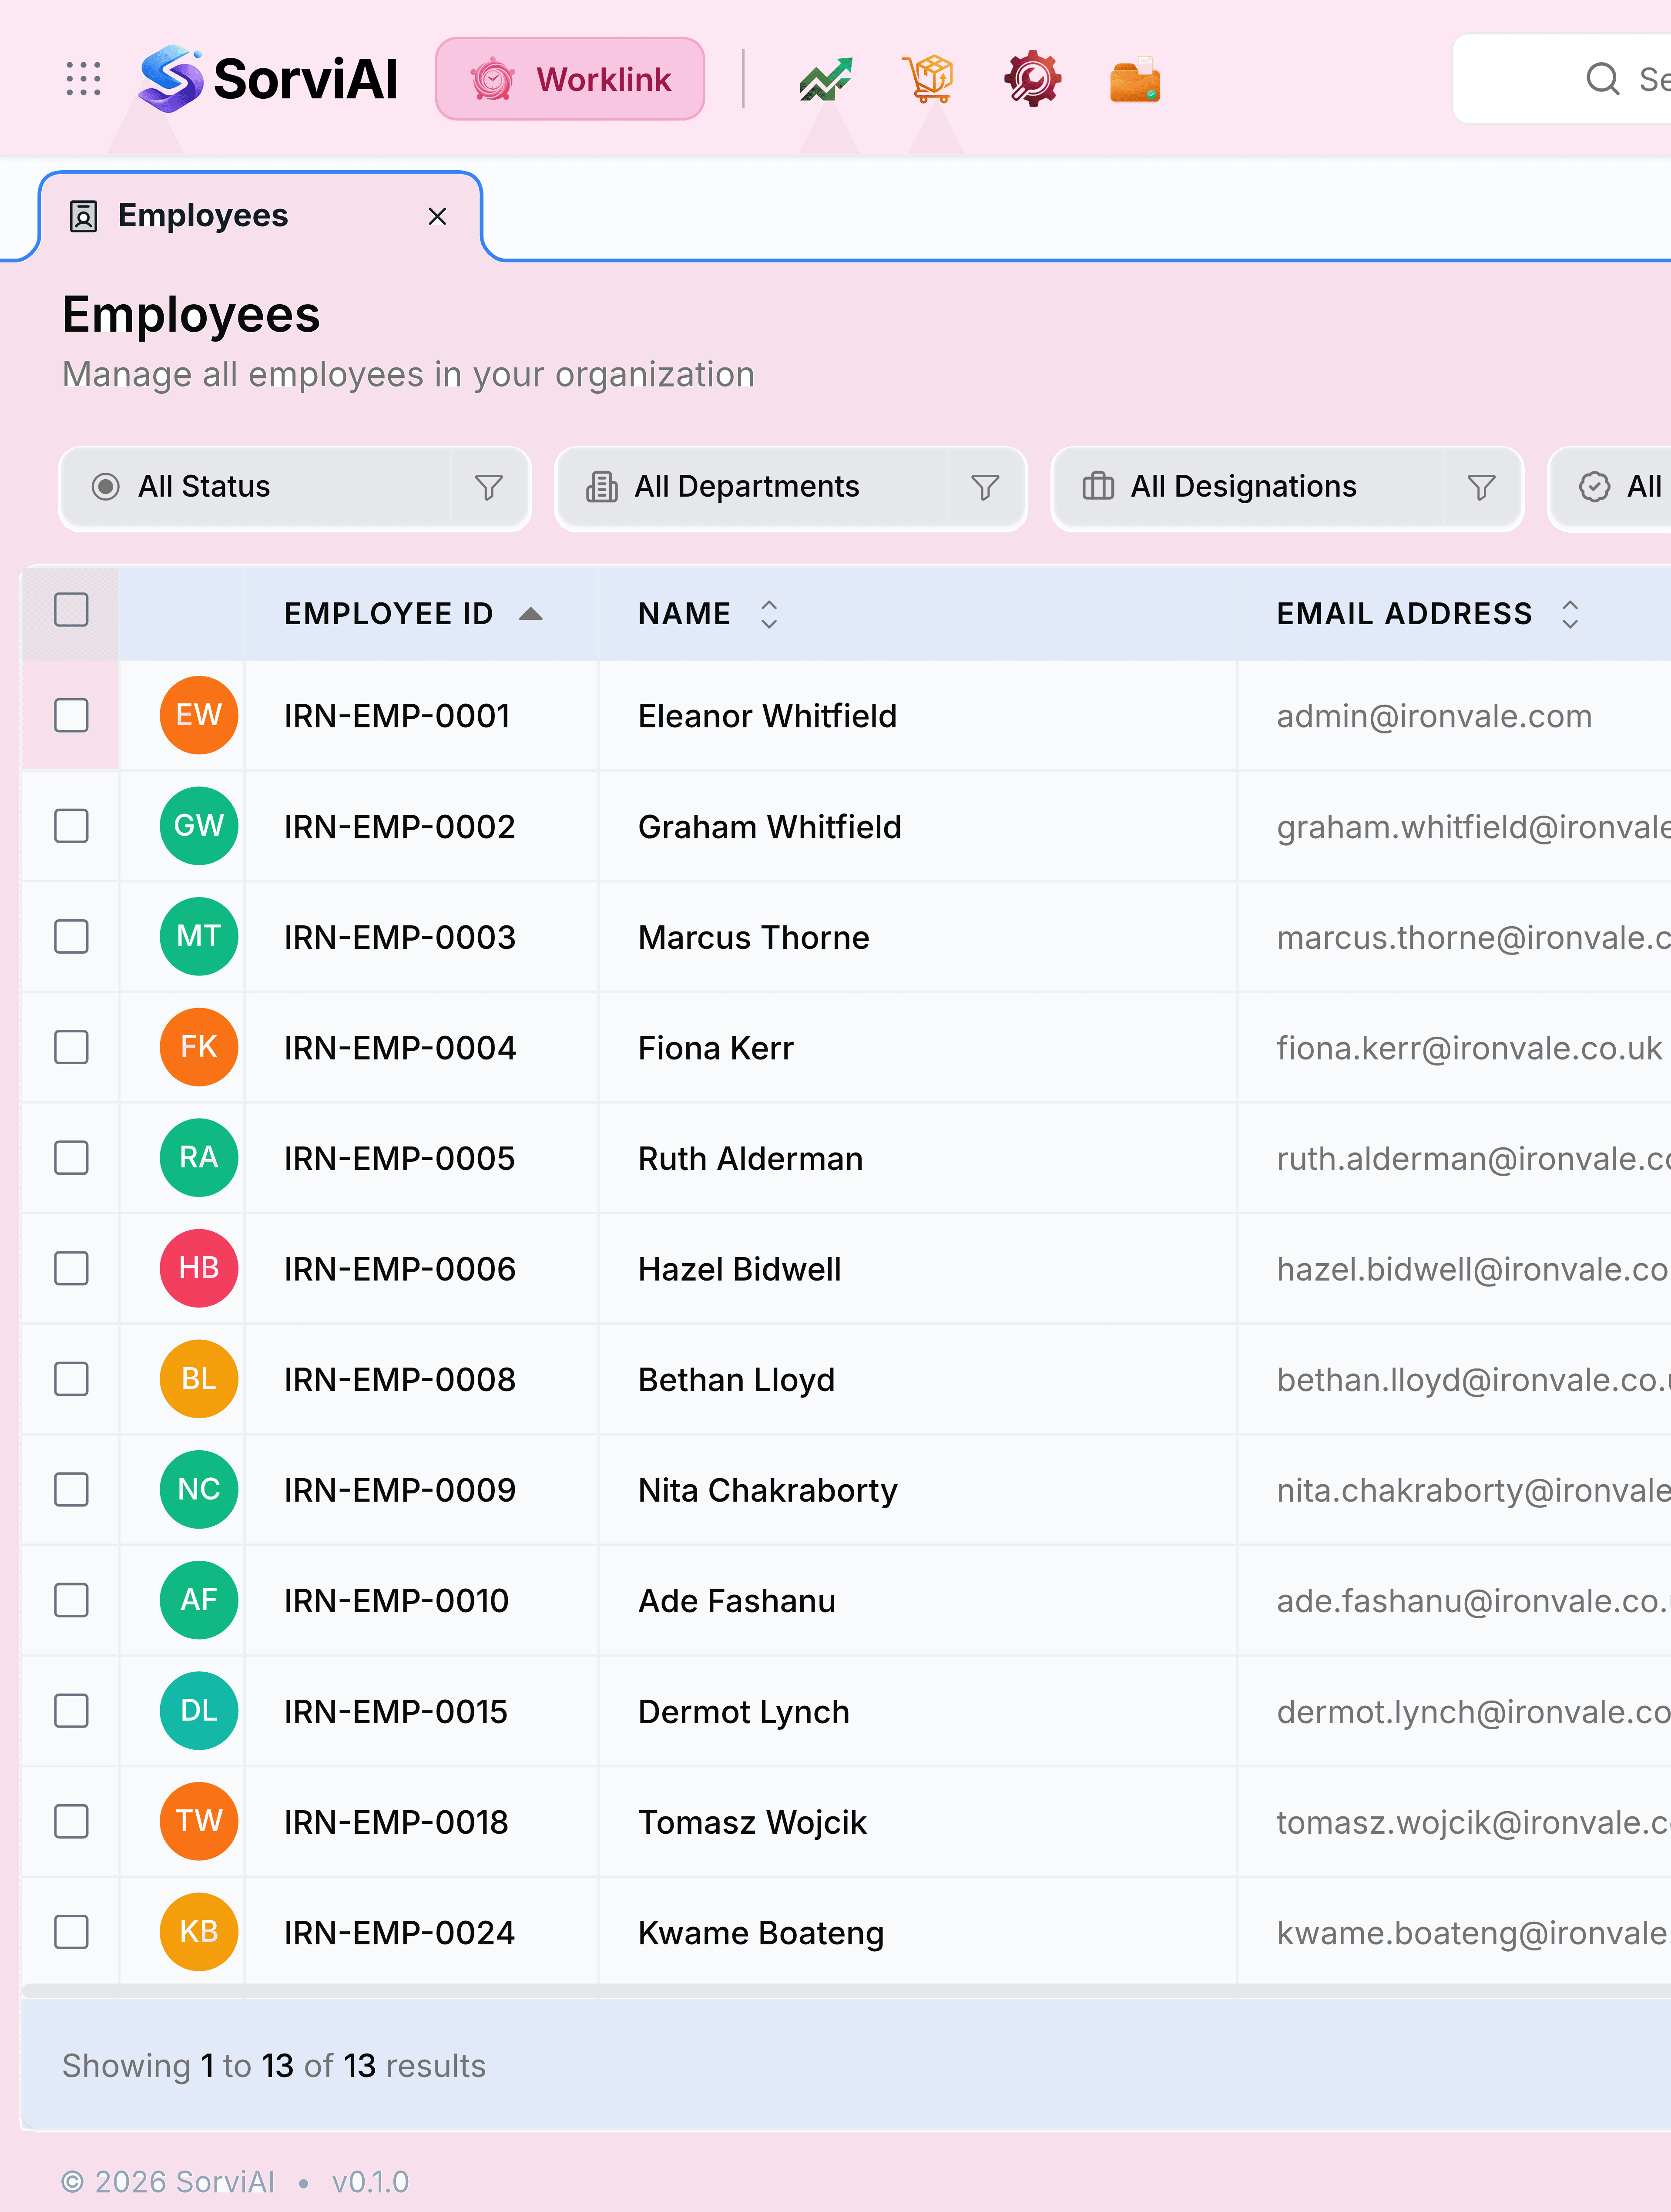Open the Worklink module tab
The width and height of the screenshot is (1671, 2212).
coord(570,79)
